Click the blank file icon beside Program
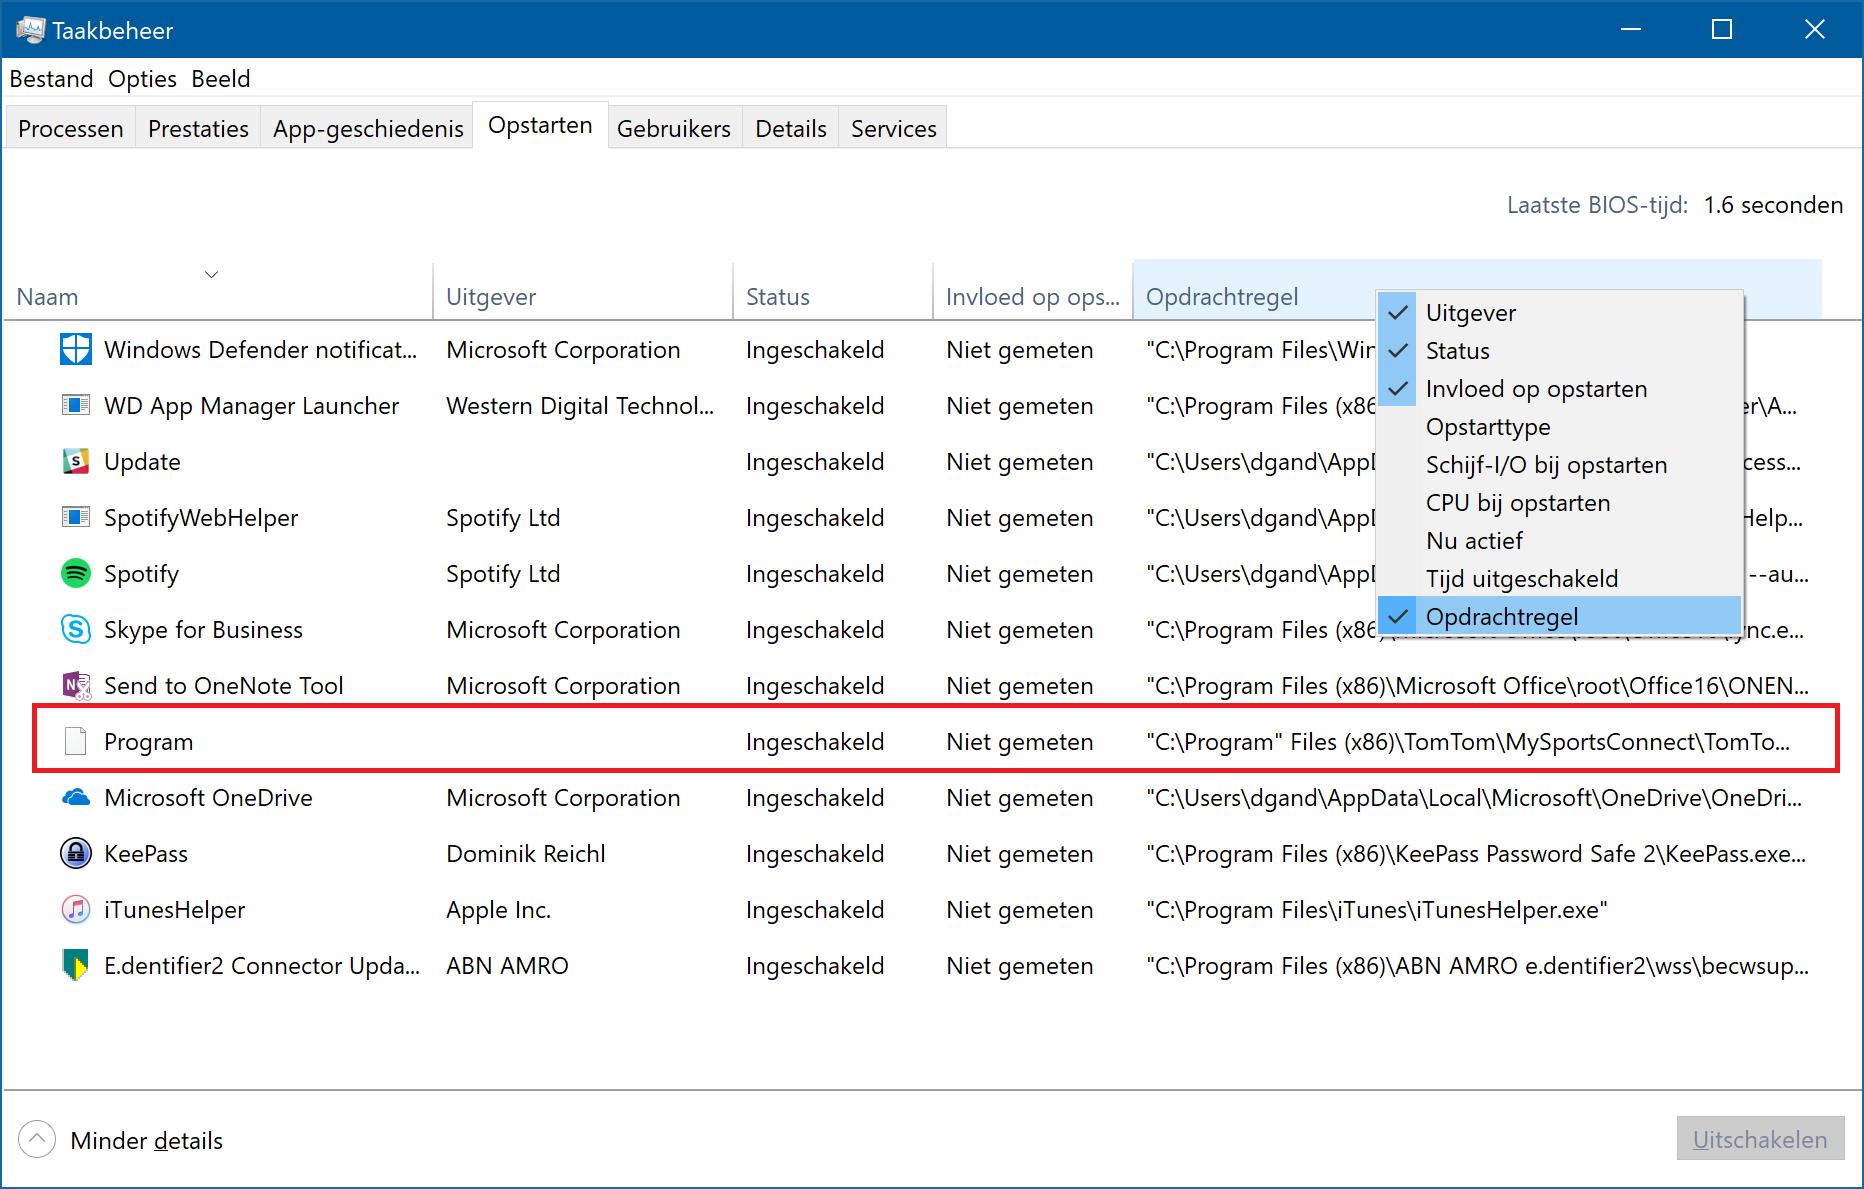Screen dimensions: 1864x1189 76,741
